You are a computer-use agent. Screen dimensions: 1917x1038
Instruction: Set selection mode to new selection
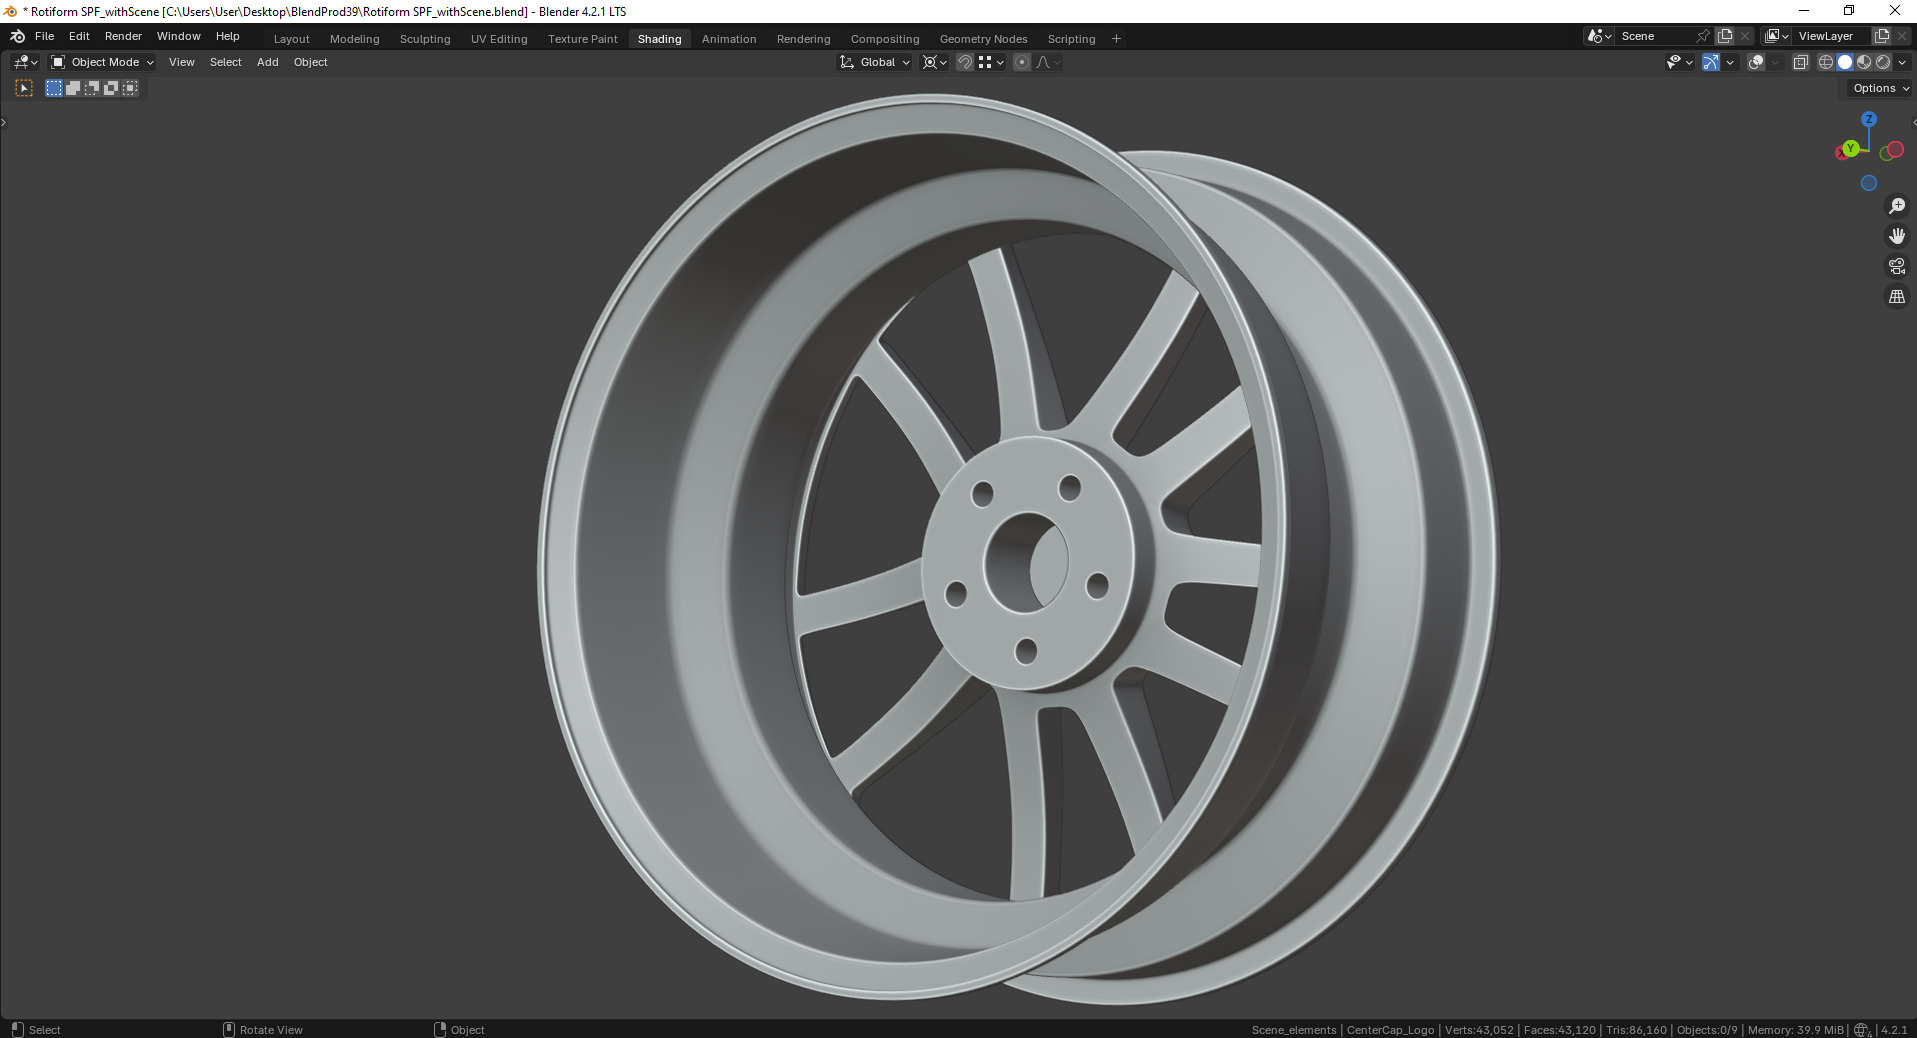click(x=54, y=88)
